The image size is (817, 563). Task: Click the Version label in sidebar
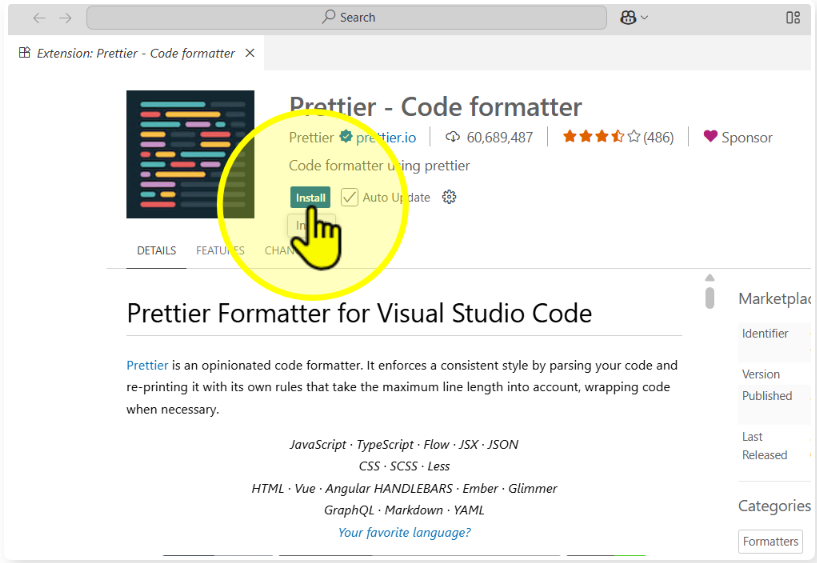tap(761, 374)
